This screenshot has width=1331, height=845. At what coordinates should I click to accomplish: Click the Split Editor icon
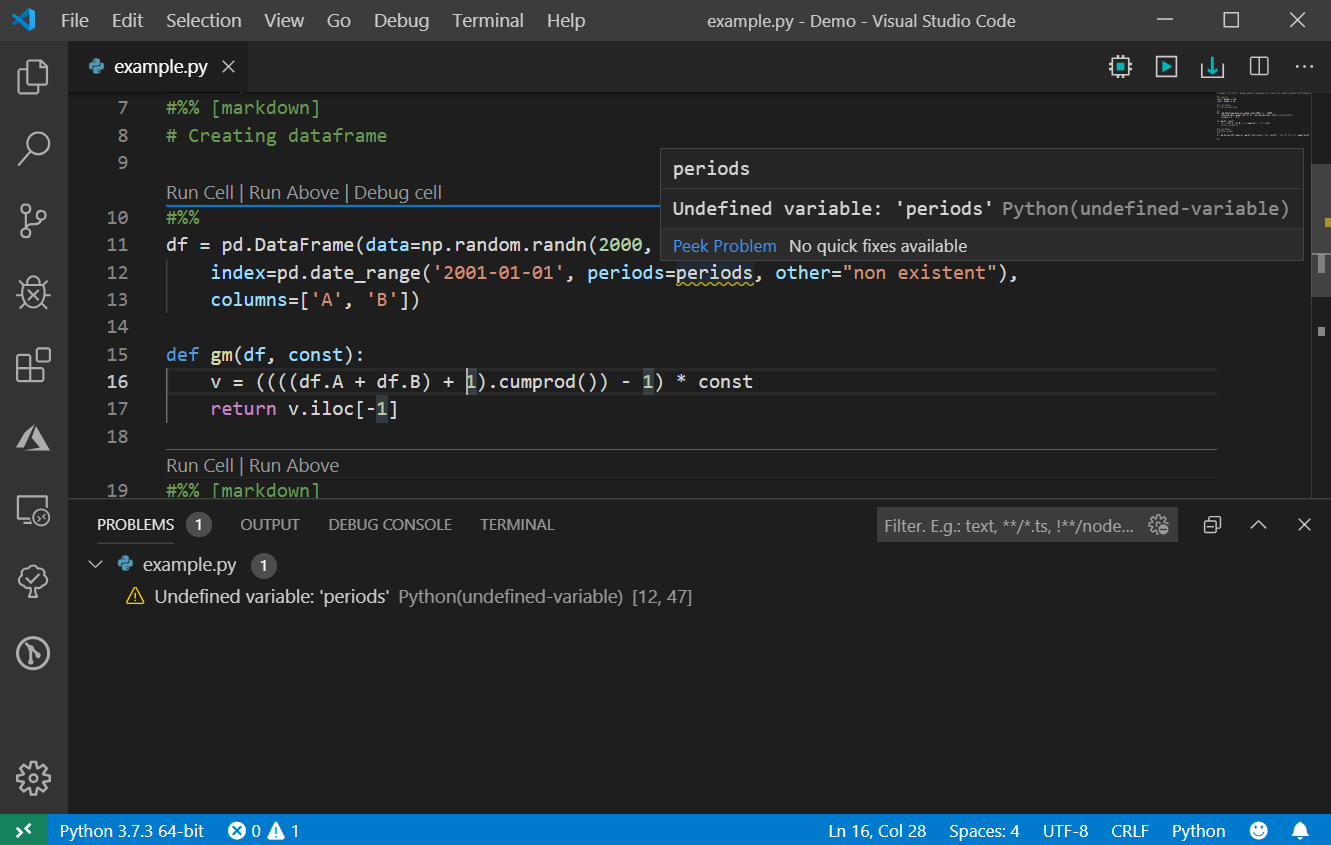[1259, 67]
